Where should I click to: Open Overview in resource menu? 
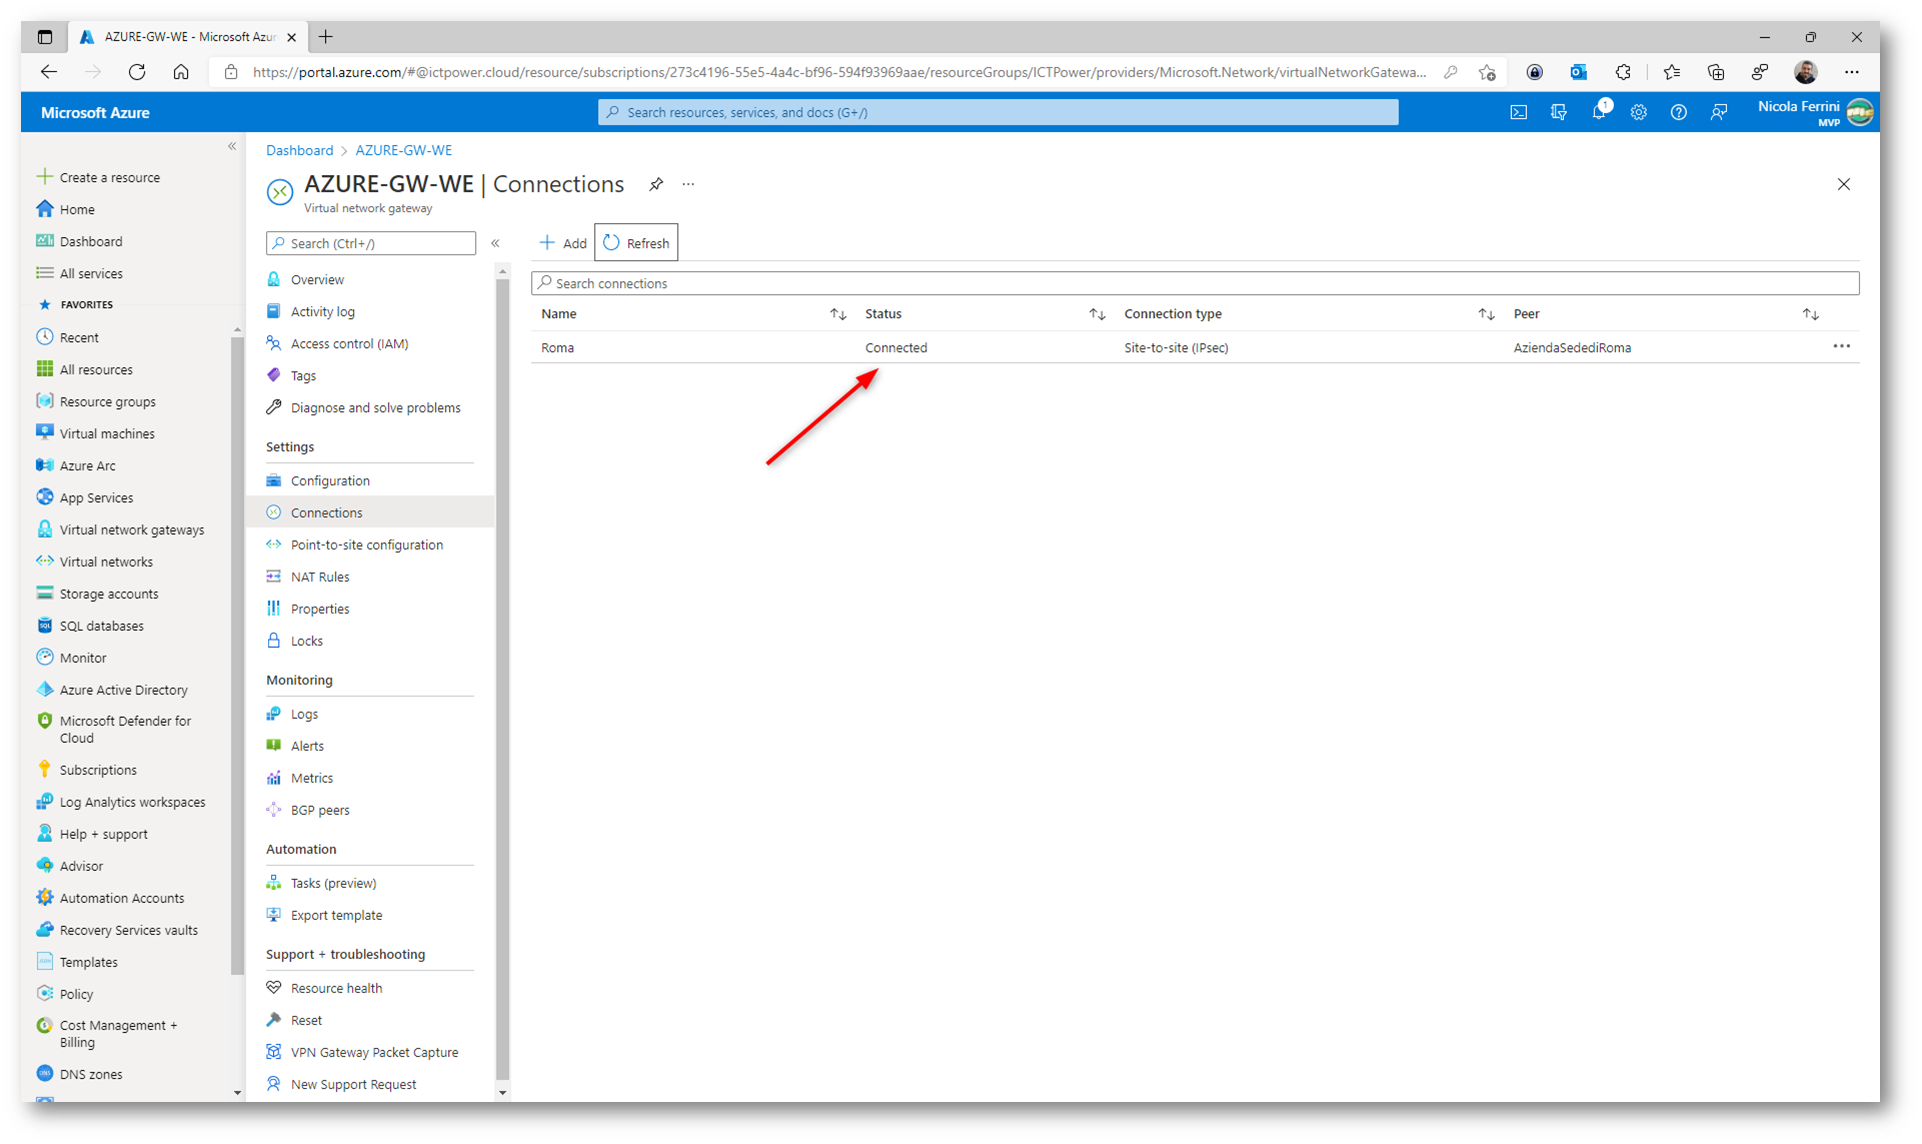317,280
